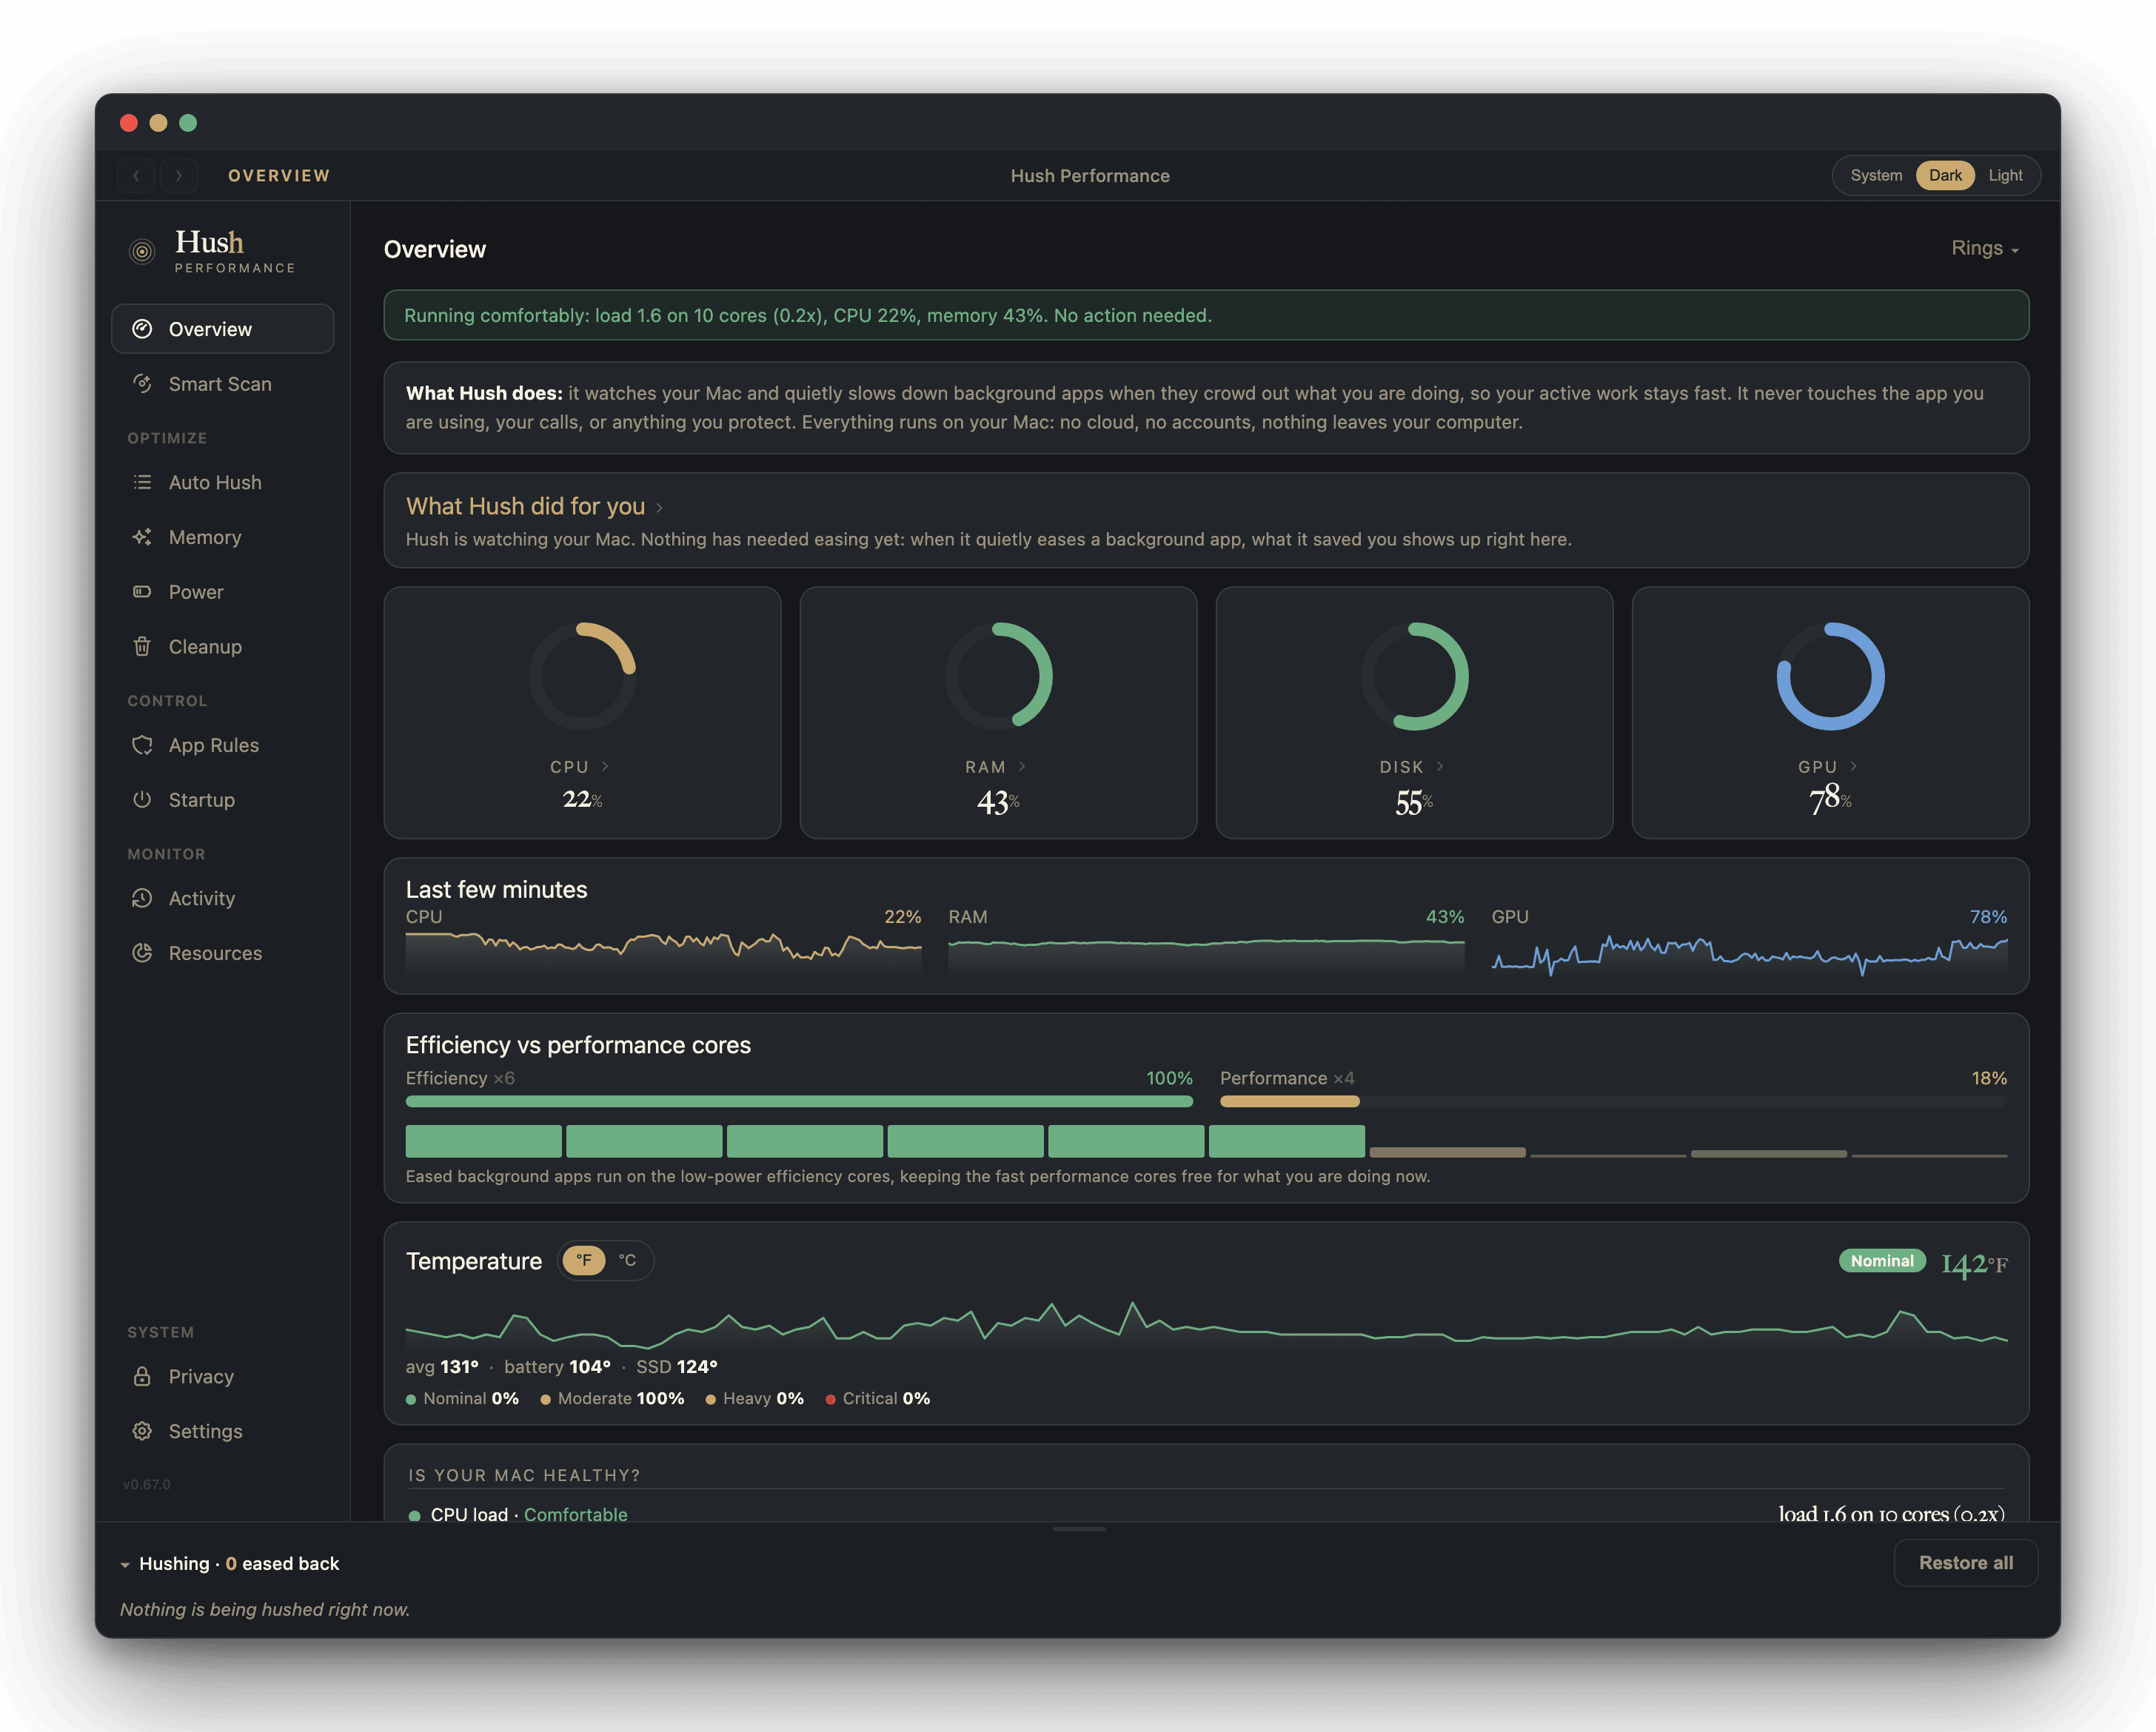2156x1732 pixels.
Task: Open DISK details via its chevron
Action: point(1440,766)
